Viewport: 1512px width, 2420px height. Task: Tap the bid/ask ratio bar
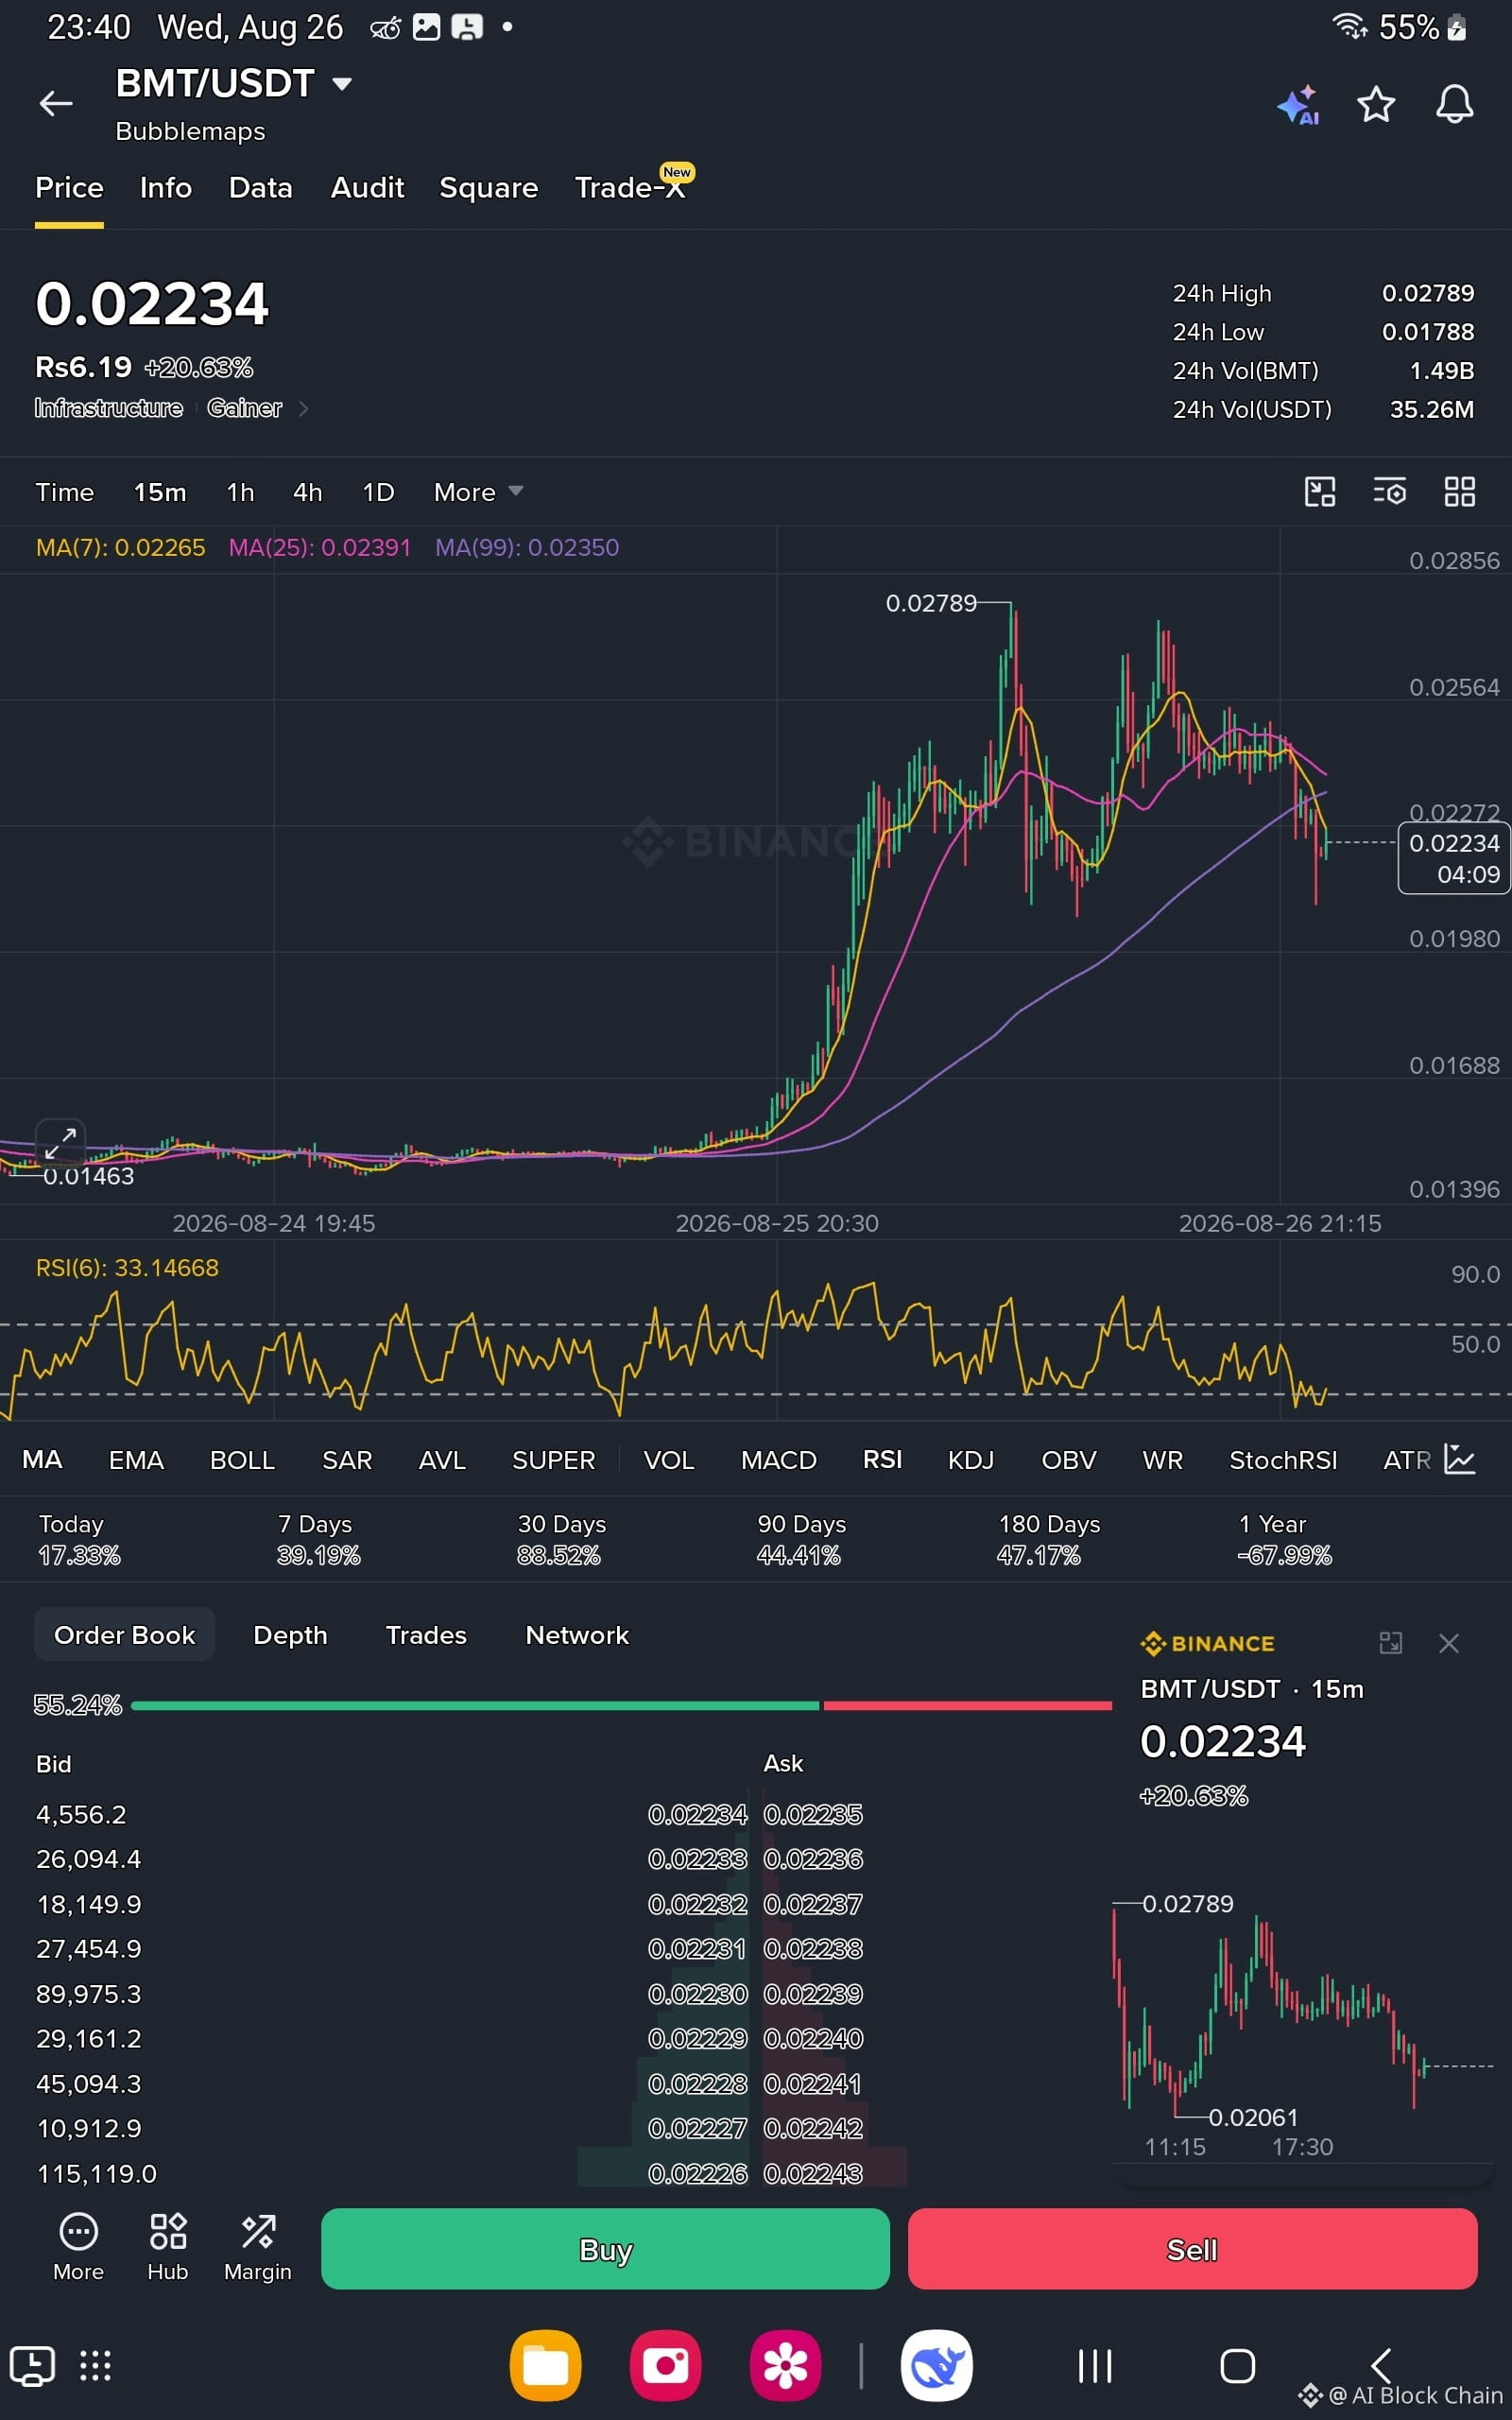click(621, 1705)
